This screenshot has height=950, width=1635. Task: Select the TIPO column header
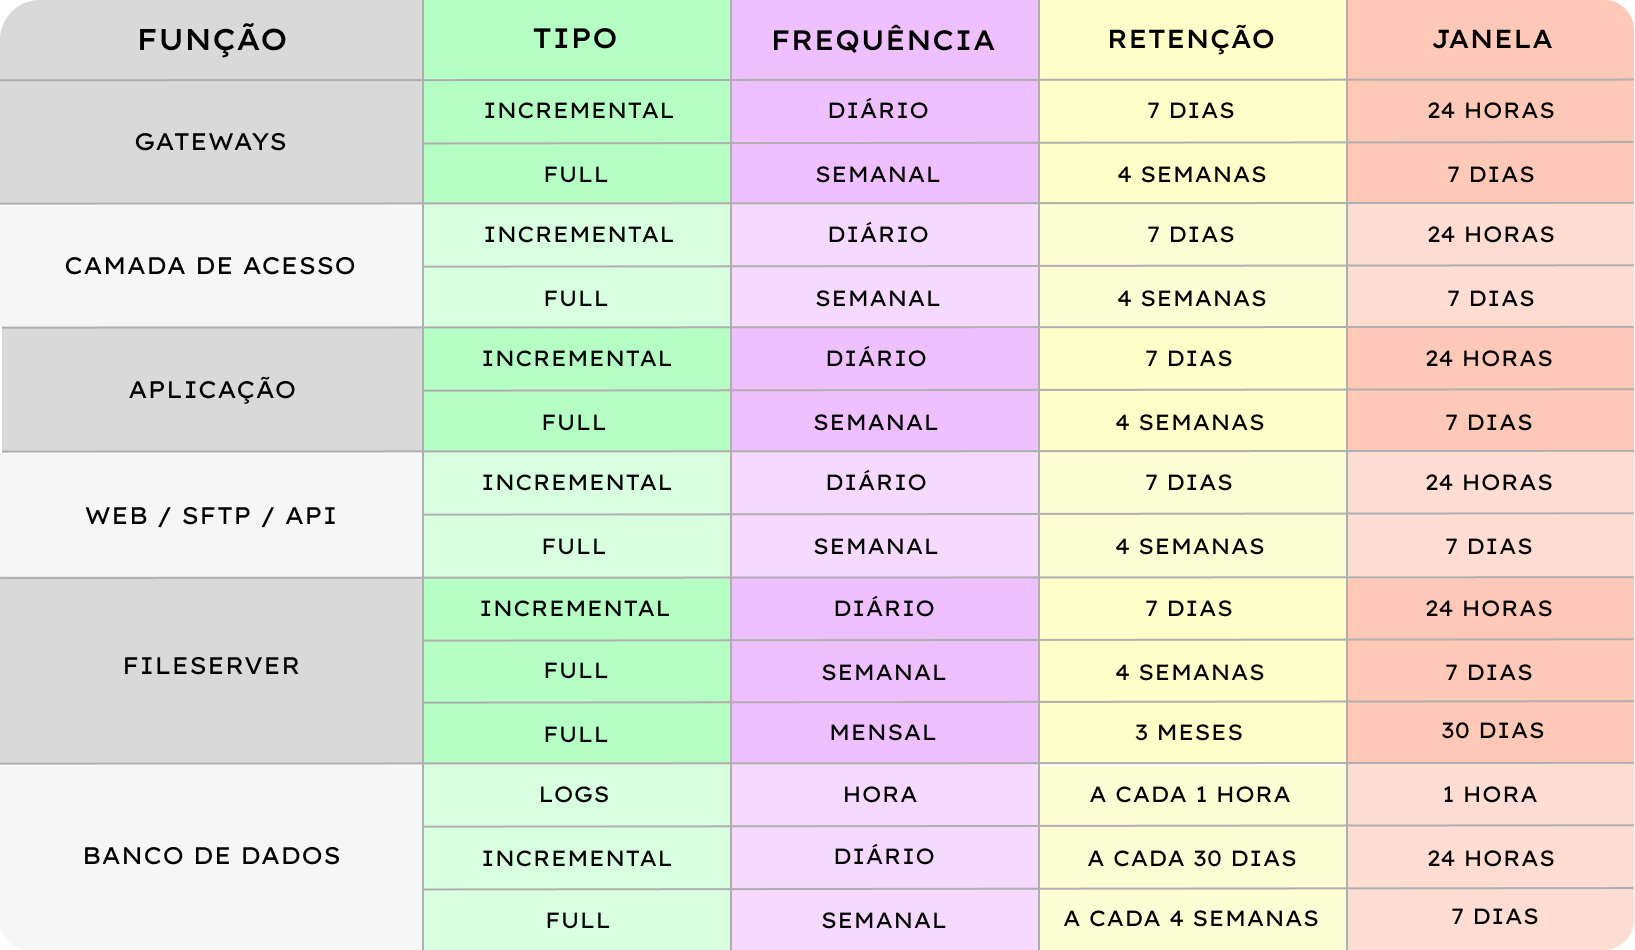click(575, 39)
